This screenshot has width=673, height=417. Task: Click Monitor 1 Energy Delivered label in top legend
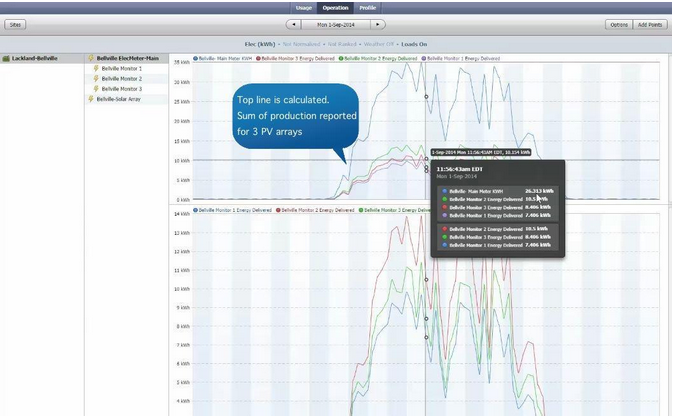[464, 58]
